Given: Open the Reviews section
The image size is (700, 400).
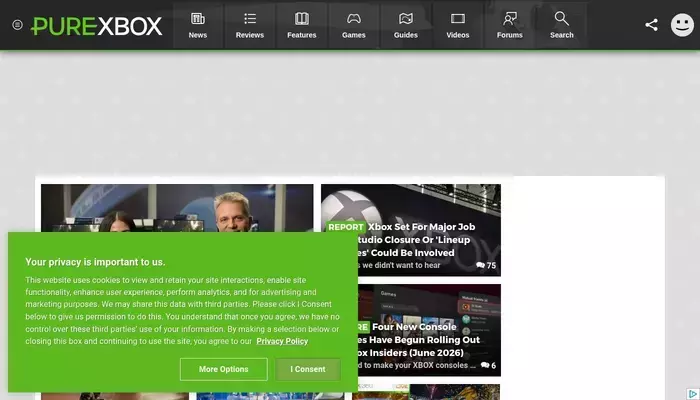Looking at the screenshot, I should pyautogui.click(x=250, y=25).
